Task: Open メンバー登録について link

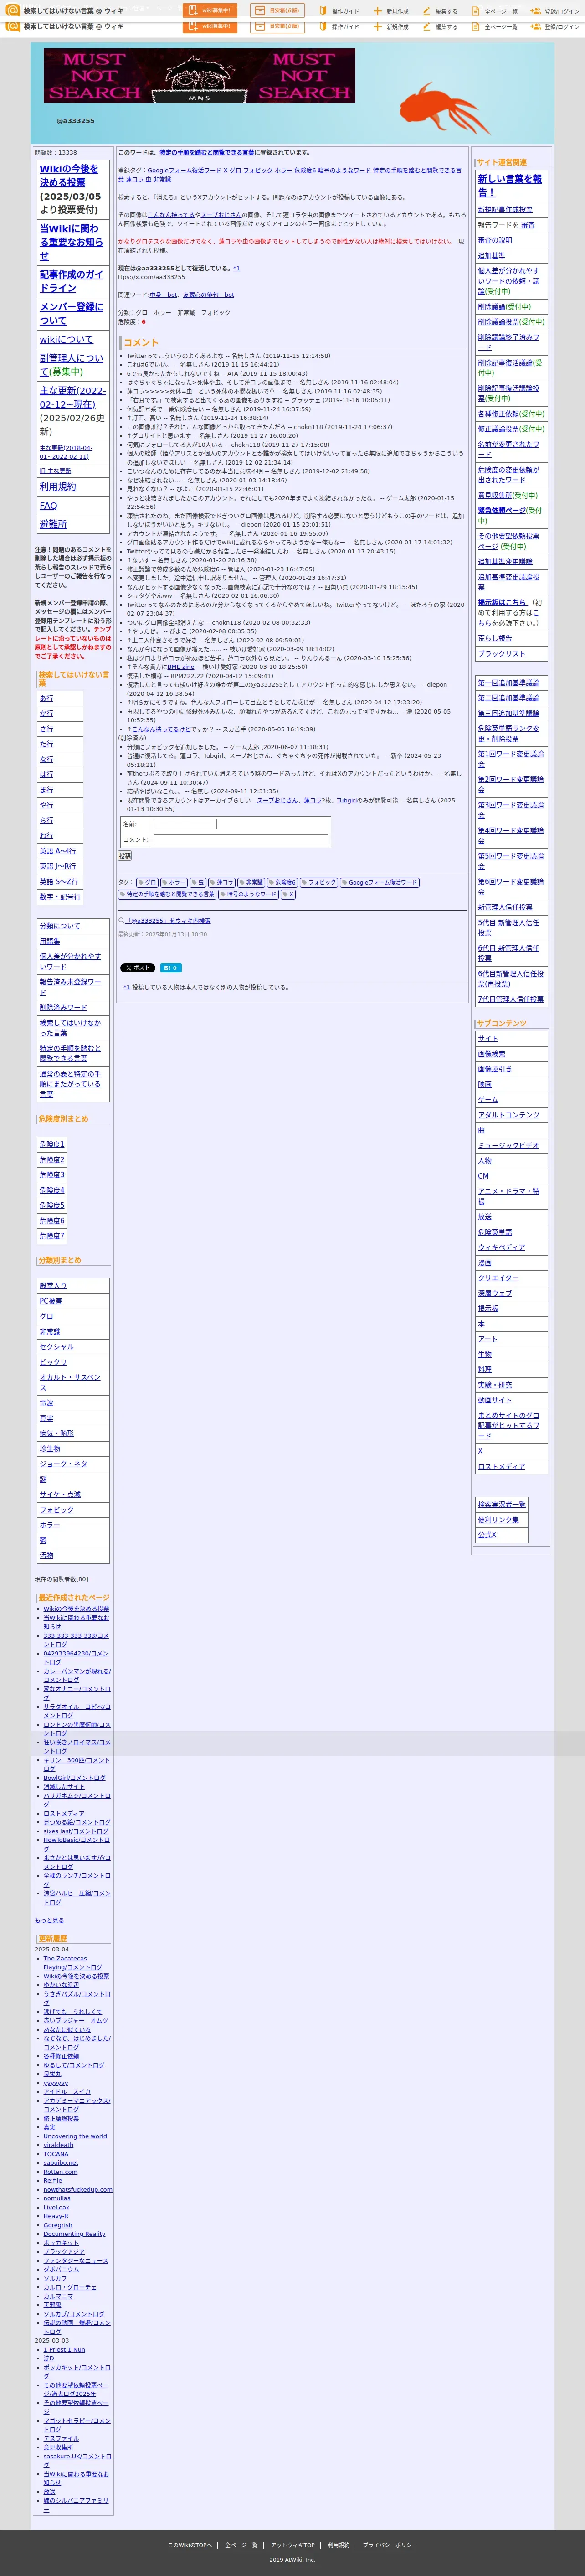Action: [x=71, y=314]
